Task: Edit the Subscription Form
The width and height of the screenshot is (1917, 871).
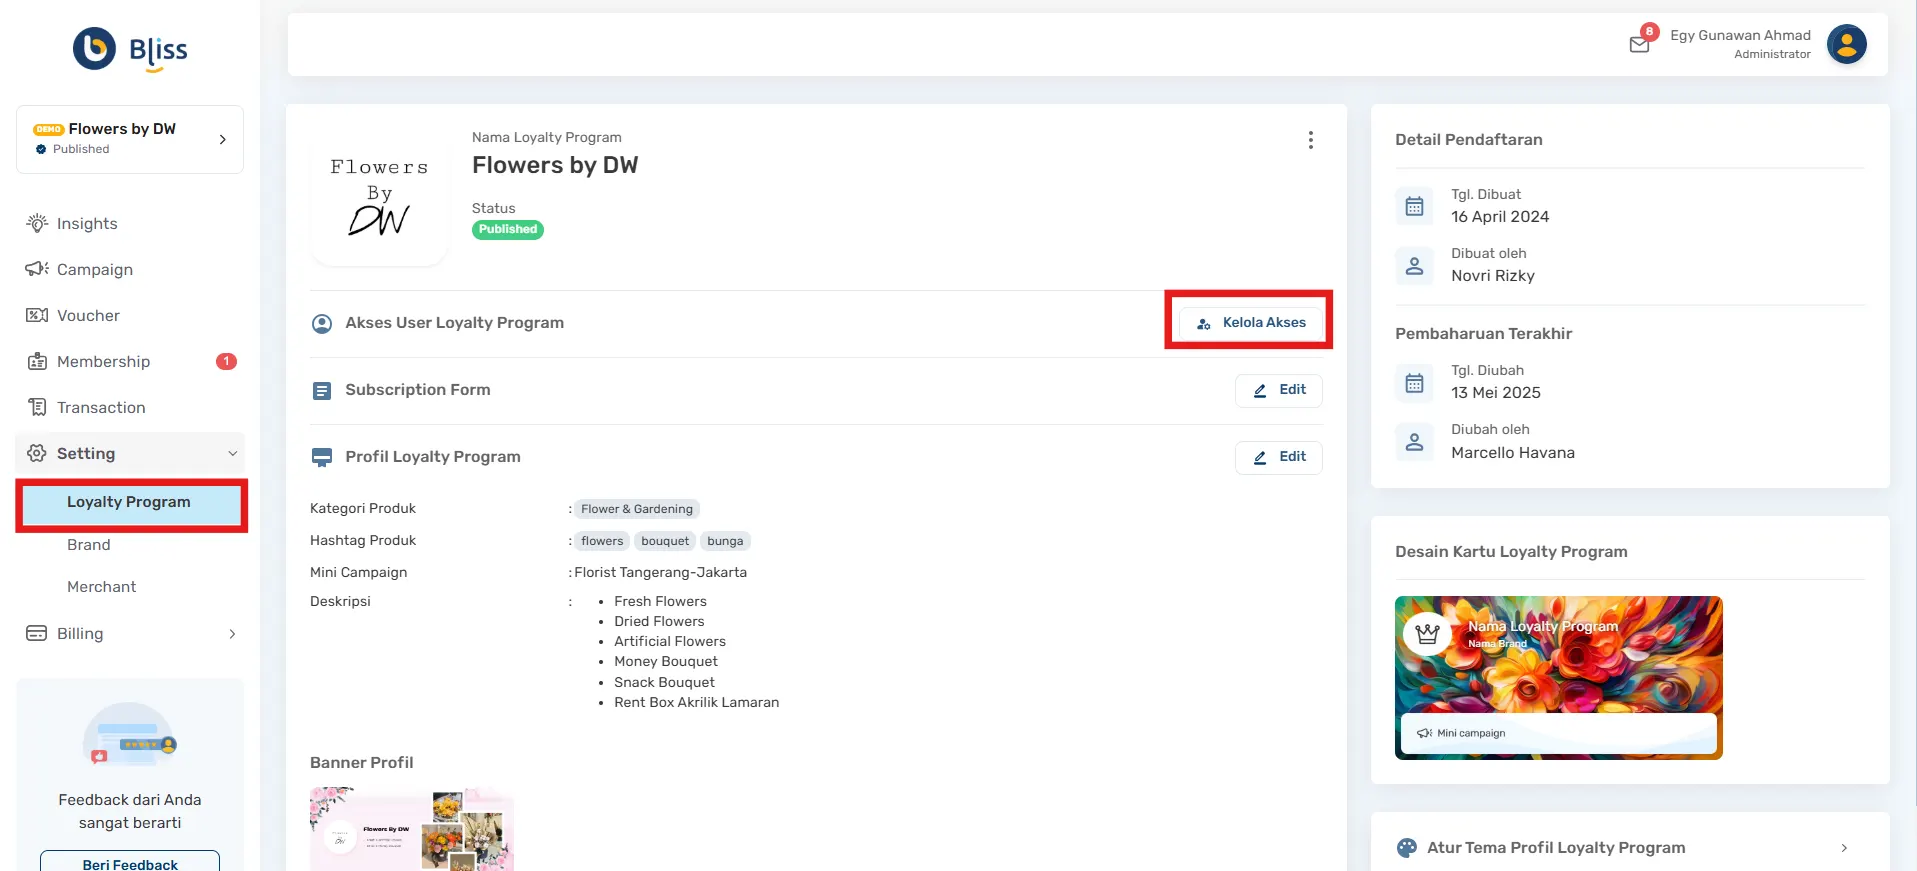Action: [1278, 390]
